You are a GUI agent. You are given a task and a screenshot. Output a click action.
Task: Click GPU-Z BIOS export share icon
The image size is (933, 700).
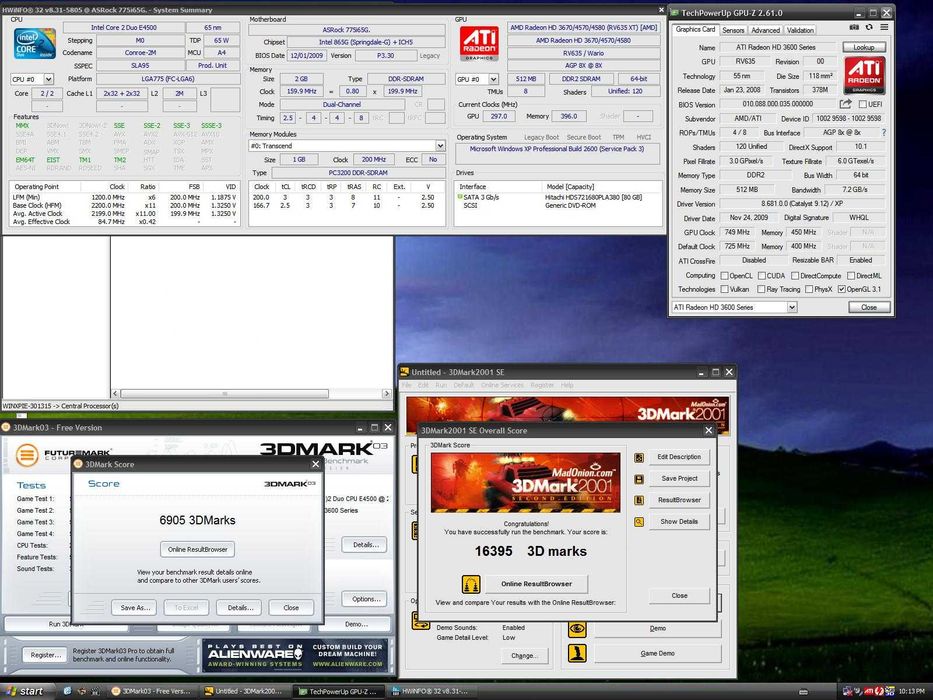pos(845,104)
